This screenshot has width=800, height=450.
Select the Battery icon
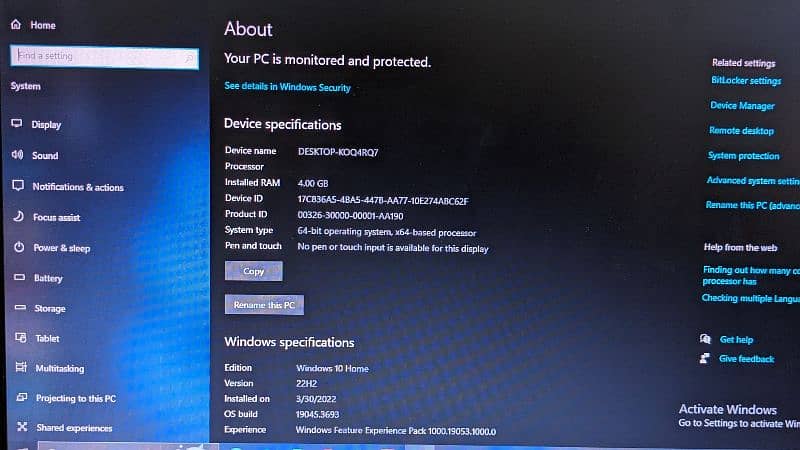[17, 278]
